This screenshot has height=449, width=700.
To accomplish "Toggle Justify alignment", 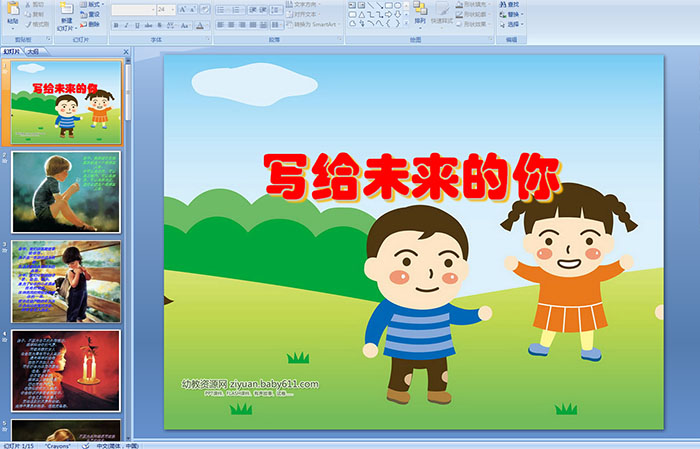I will [253, 25].
